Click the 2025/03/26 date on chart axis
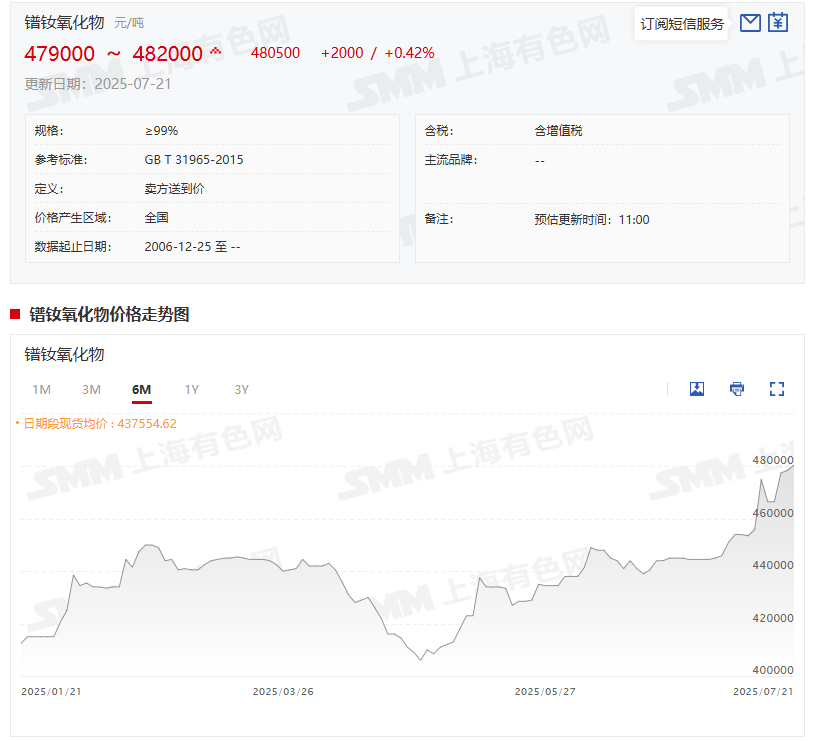The width and height of the screenshot is (814, 741). point(282,691)
